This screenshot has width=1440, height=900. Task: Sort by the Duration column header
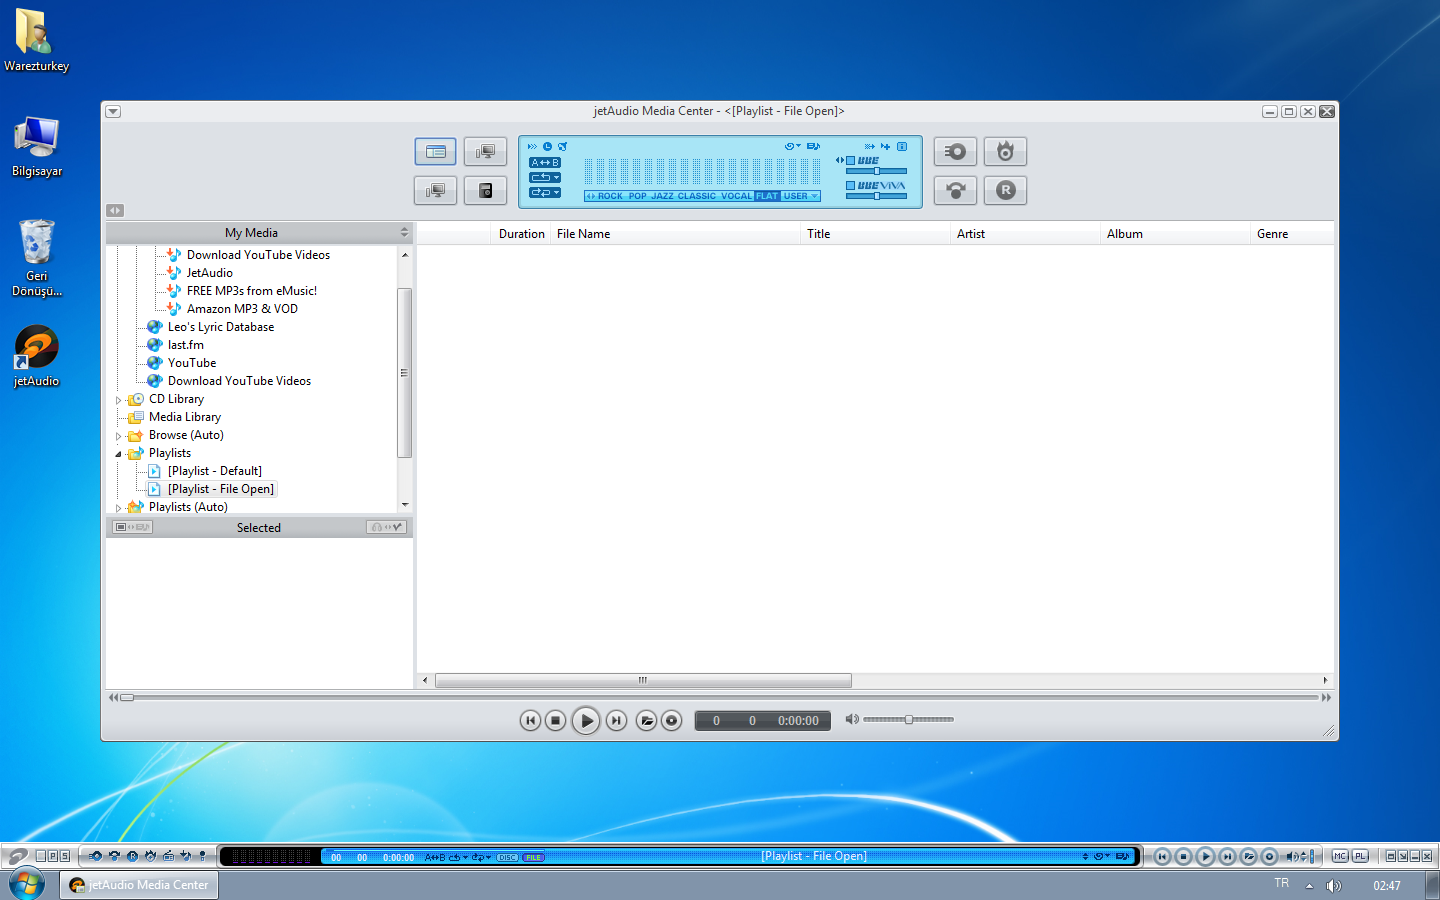pyautogui.click(x=522, y=234)
